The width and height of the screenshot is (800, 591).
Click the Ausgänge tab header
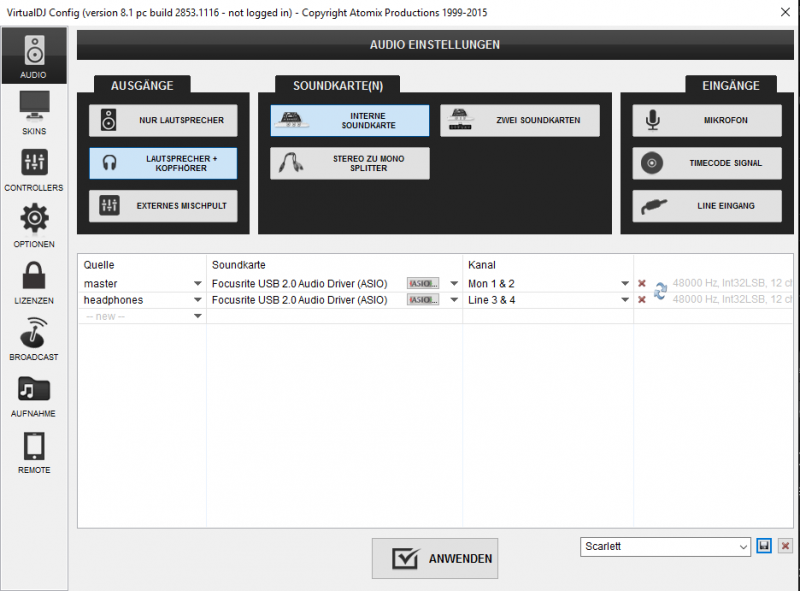[142, 85]
